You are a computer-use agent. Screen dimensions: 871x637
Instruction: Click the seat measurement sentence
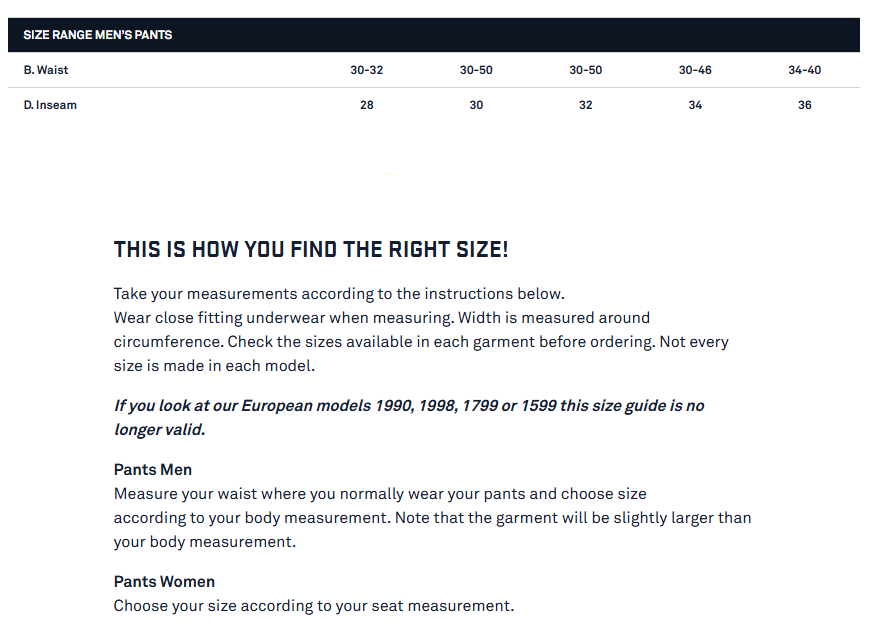click(x=313, y=606)
